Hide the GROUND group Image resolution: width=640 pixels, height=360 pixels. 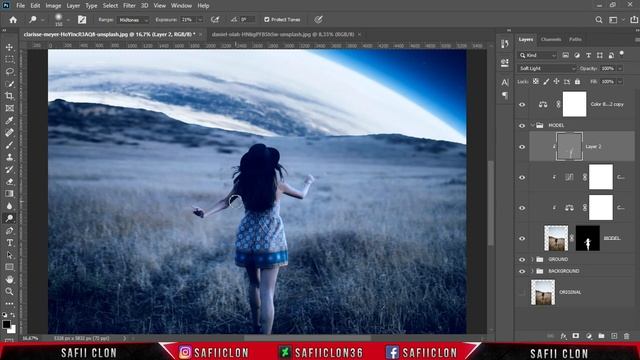(522, 260)
